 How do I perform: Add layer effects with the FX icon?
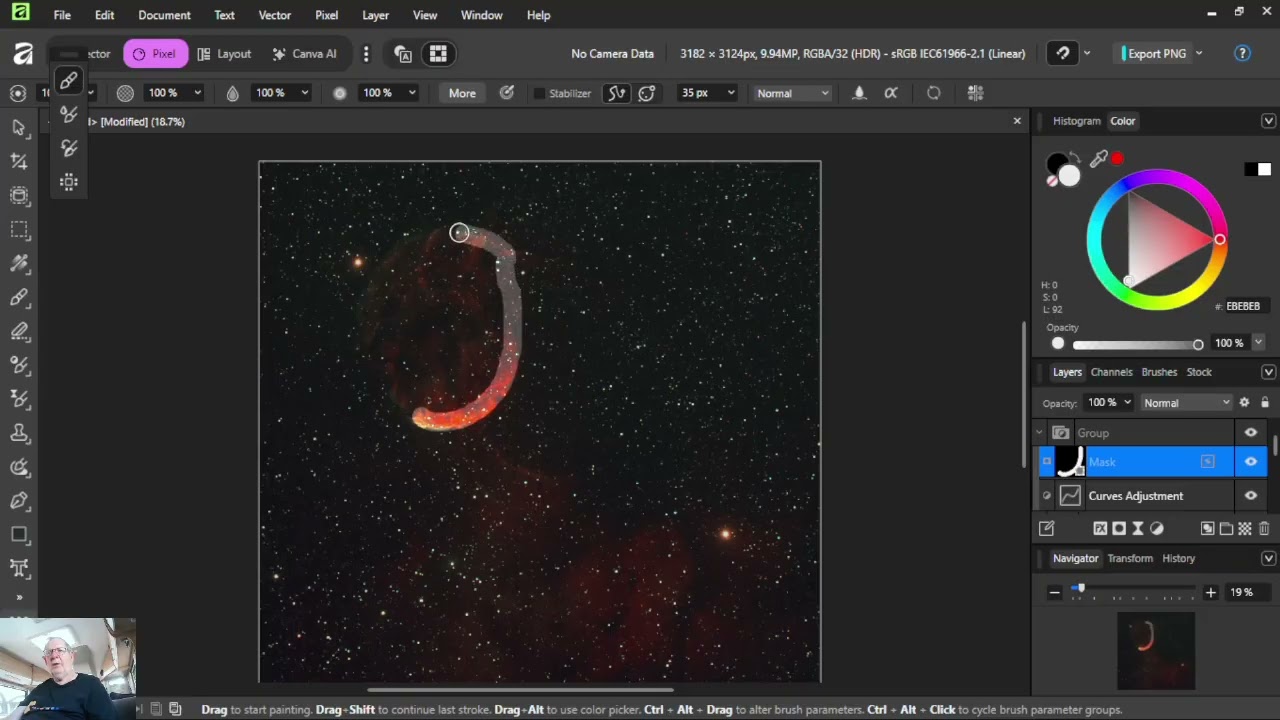[1100, 528]
